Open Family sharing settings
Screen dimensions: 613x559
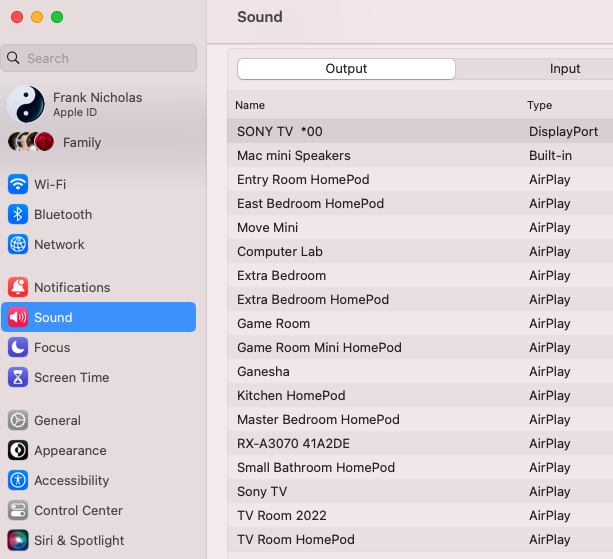[x=81, y=142]
